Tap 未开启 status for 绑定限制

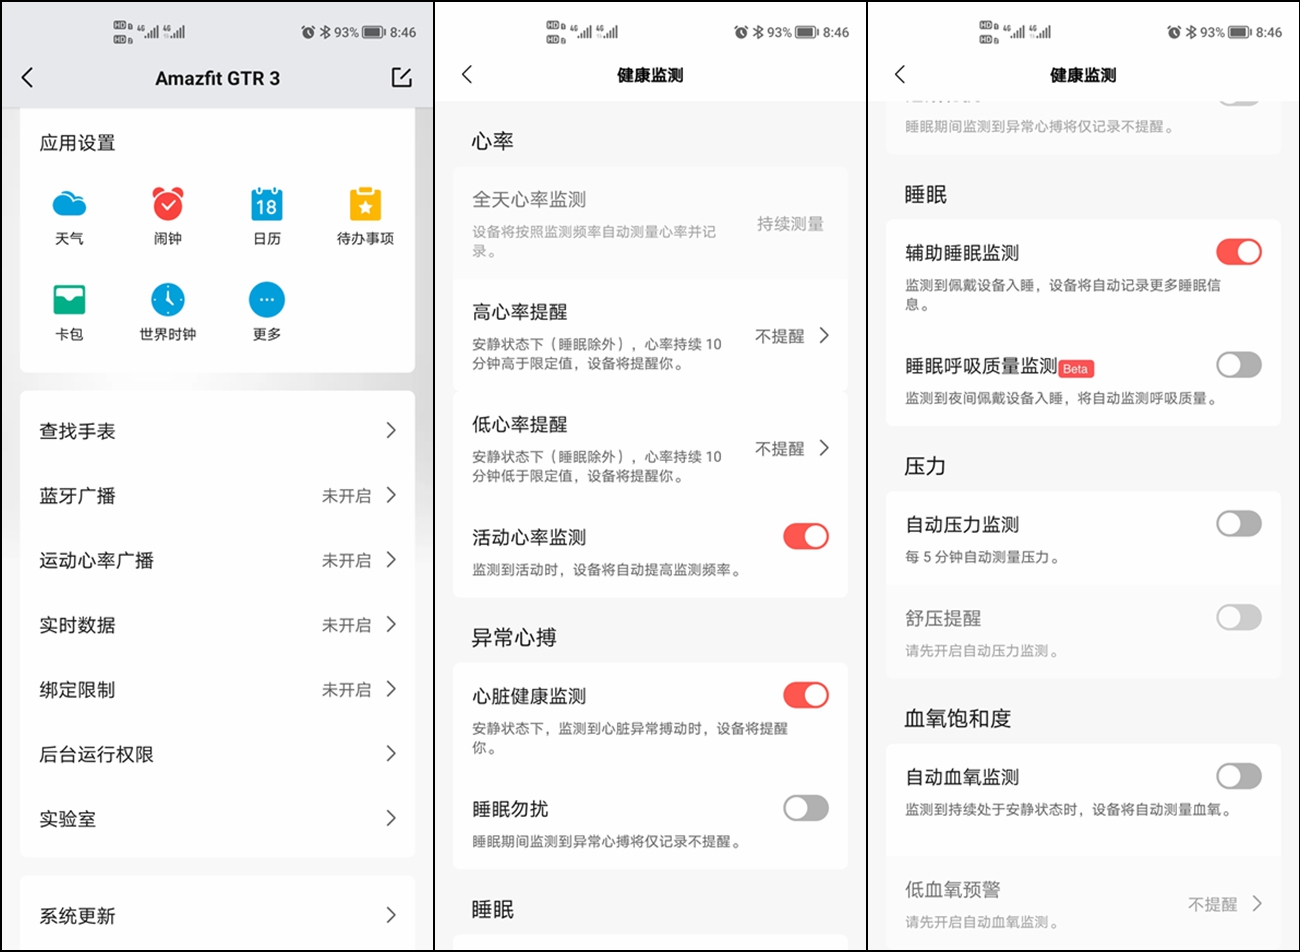(x=346, y=690)
